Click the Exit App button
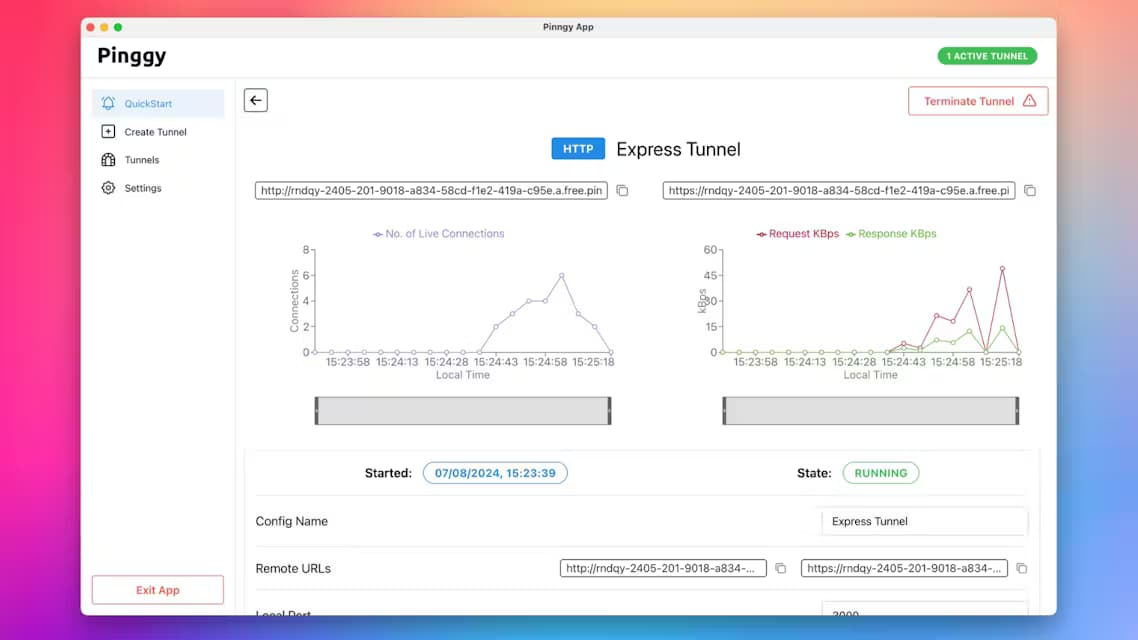1138x640 pixels. click(157, 590)
